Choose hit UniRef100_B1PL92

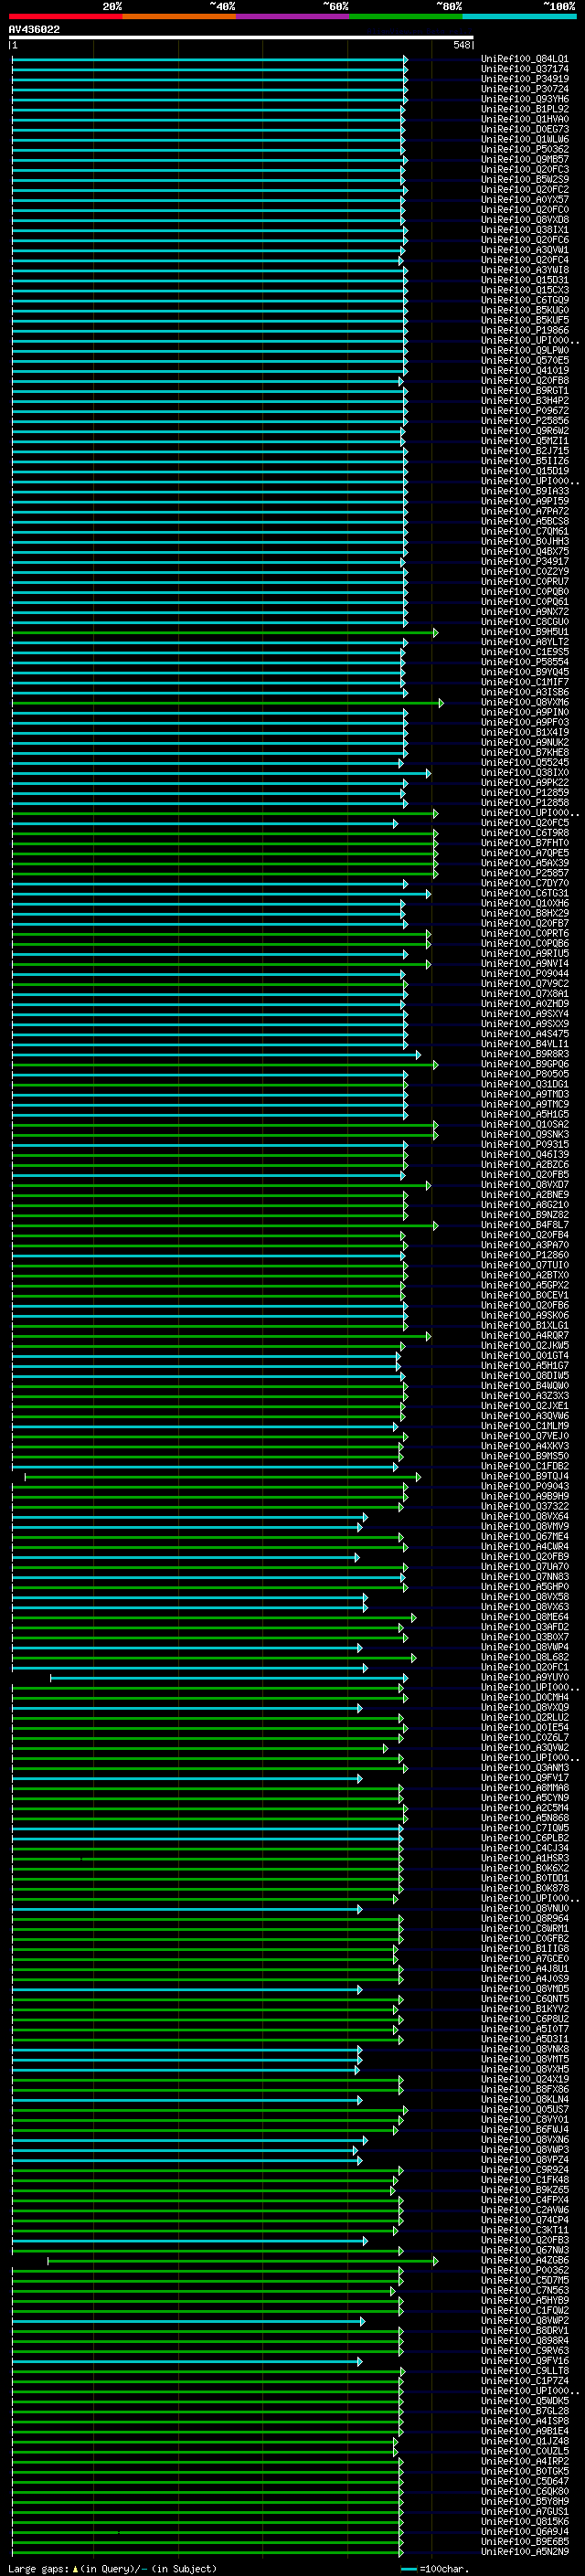525,109
